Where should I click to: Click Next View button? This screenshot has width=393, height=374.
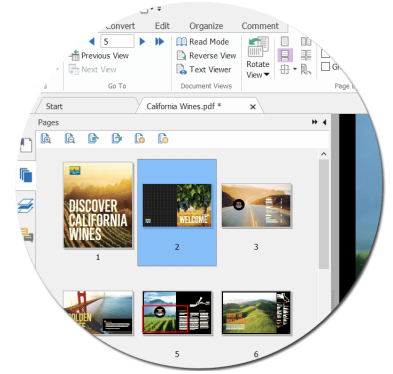click(x=93, y=70)
